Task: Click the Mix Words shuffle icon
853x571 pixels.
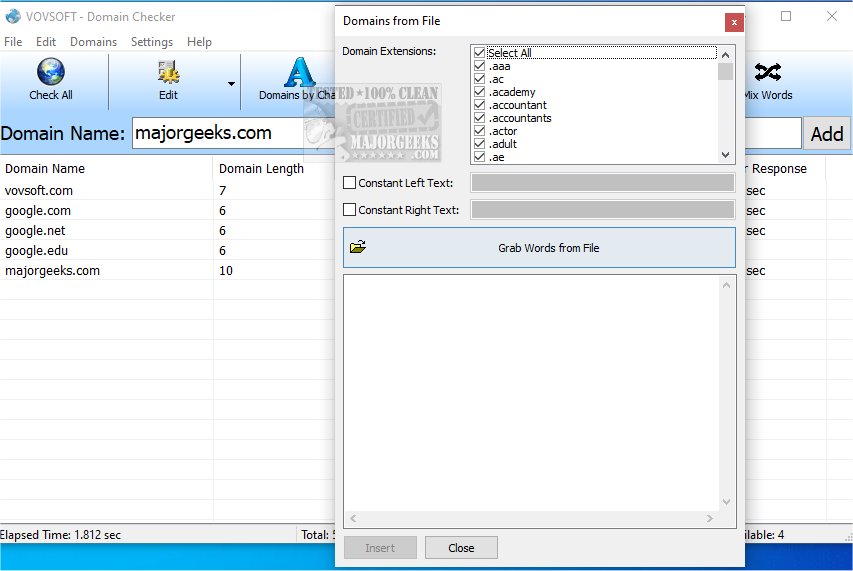Action: point(768,72)
